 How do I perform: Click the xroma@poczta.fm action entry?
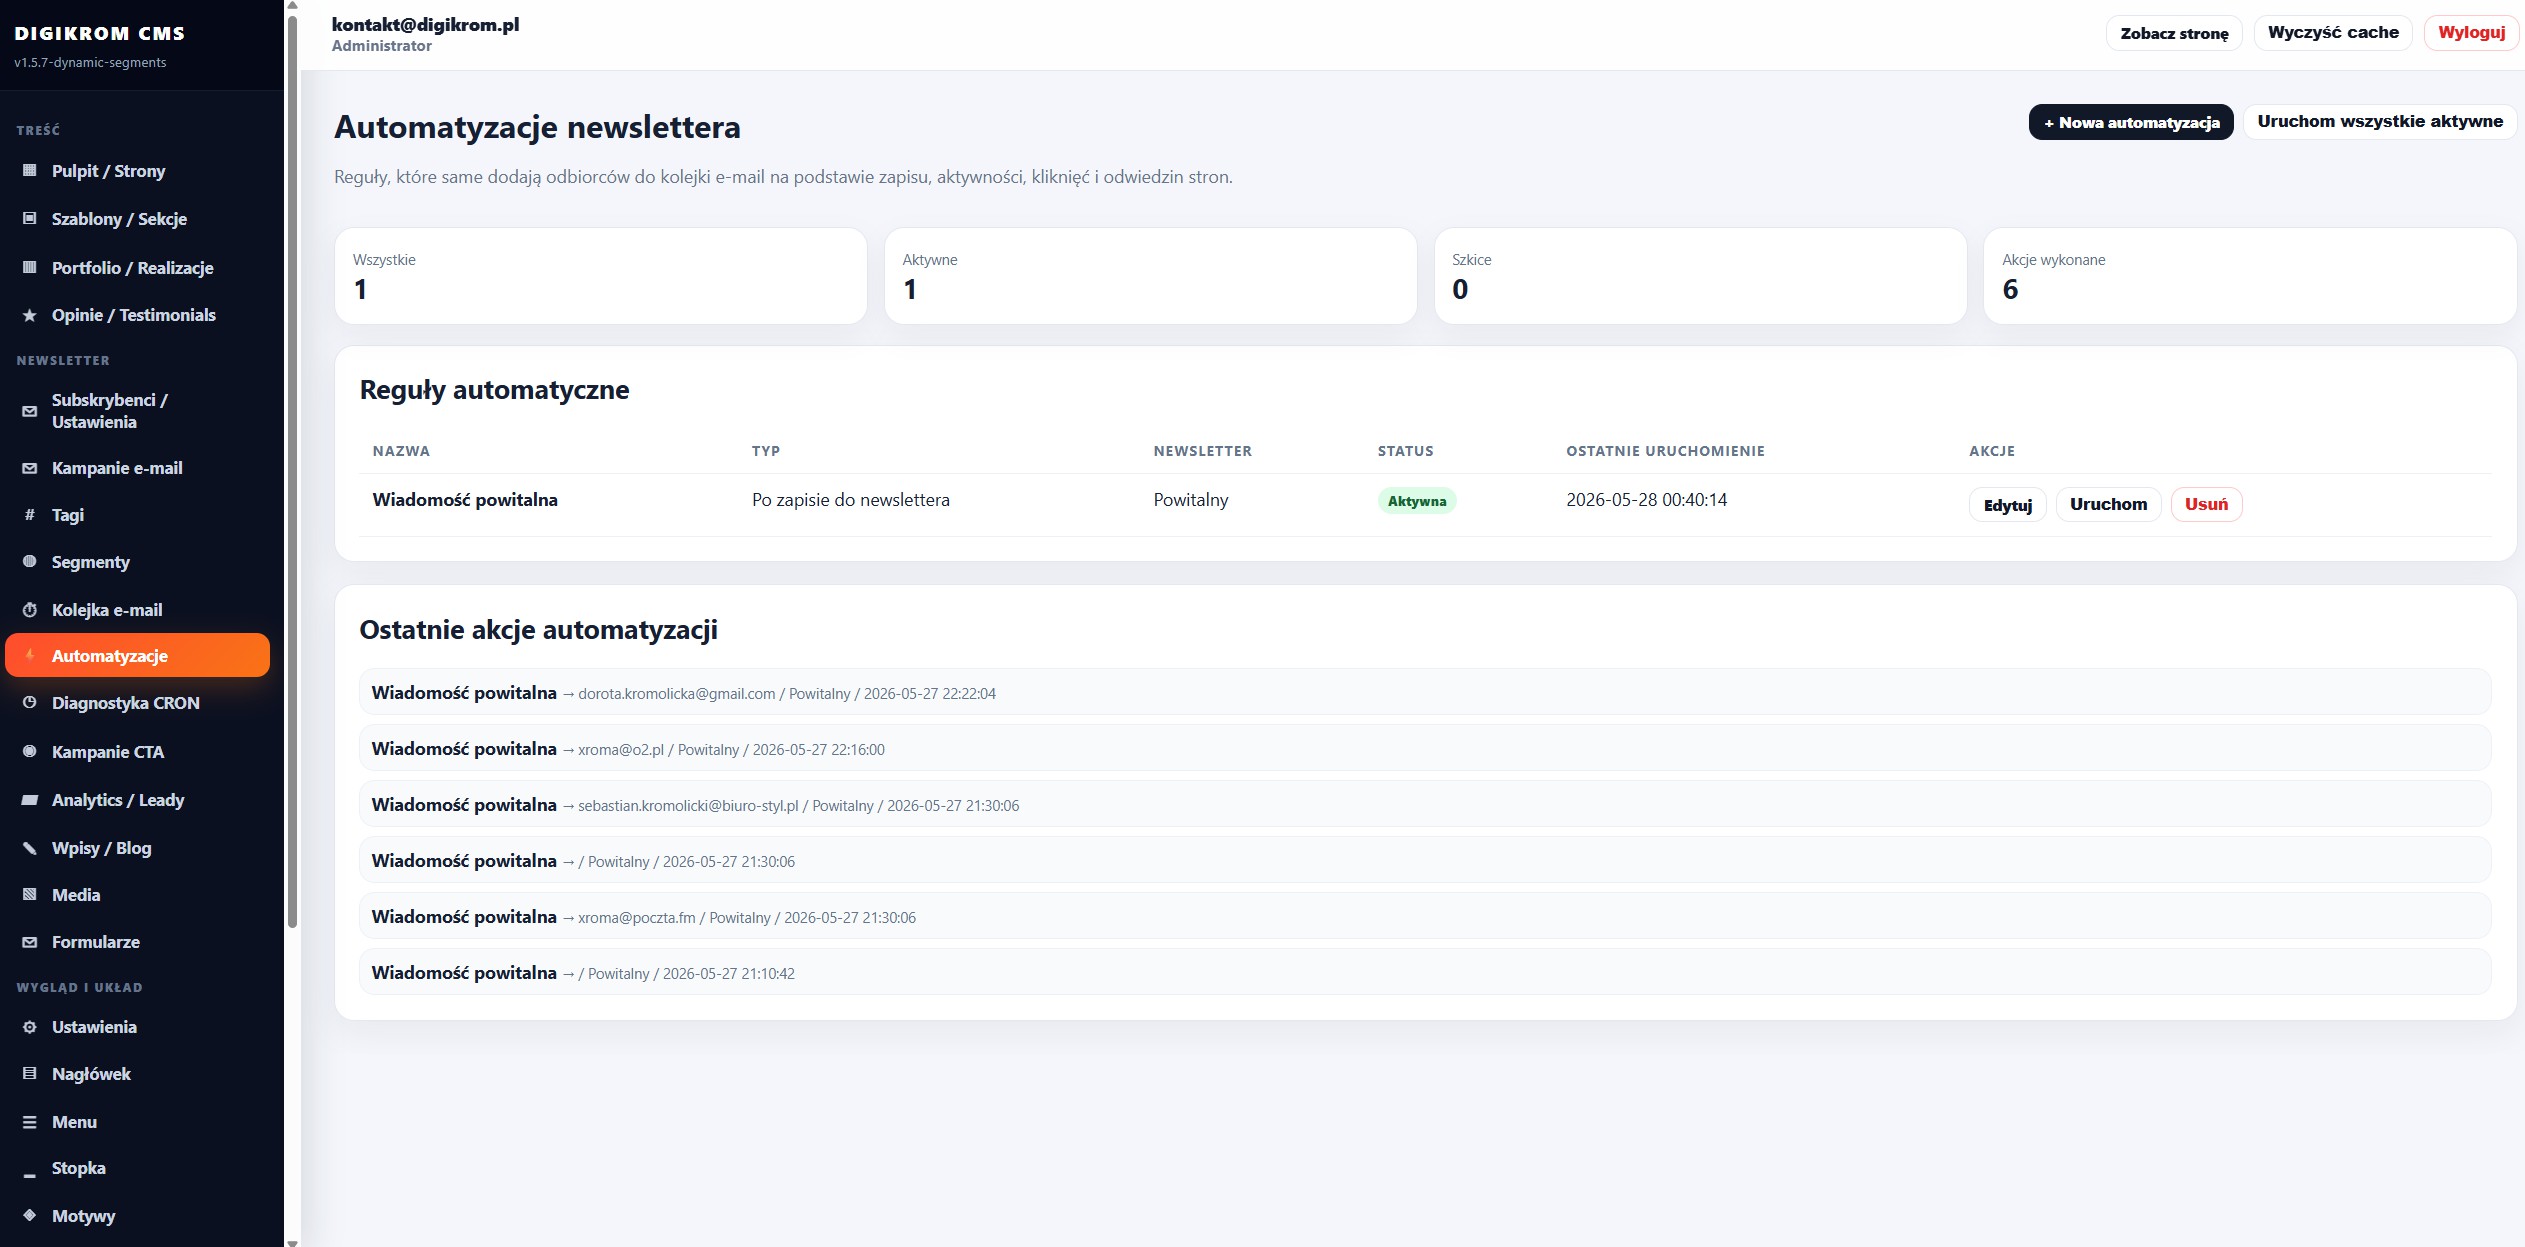click(x=1425, y=916)
